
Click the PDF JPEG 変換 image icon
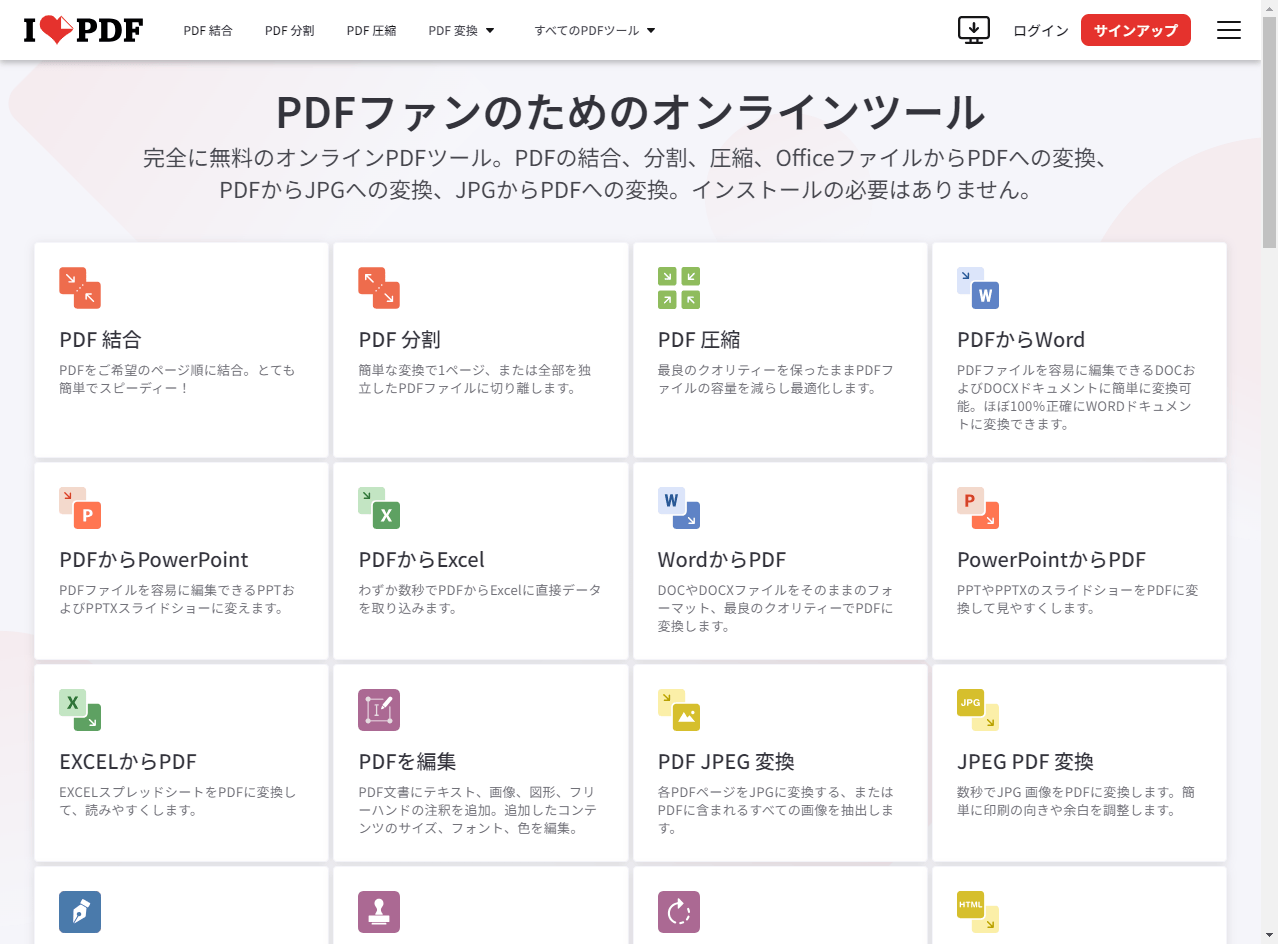coord(679,710)
